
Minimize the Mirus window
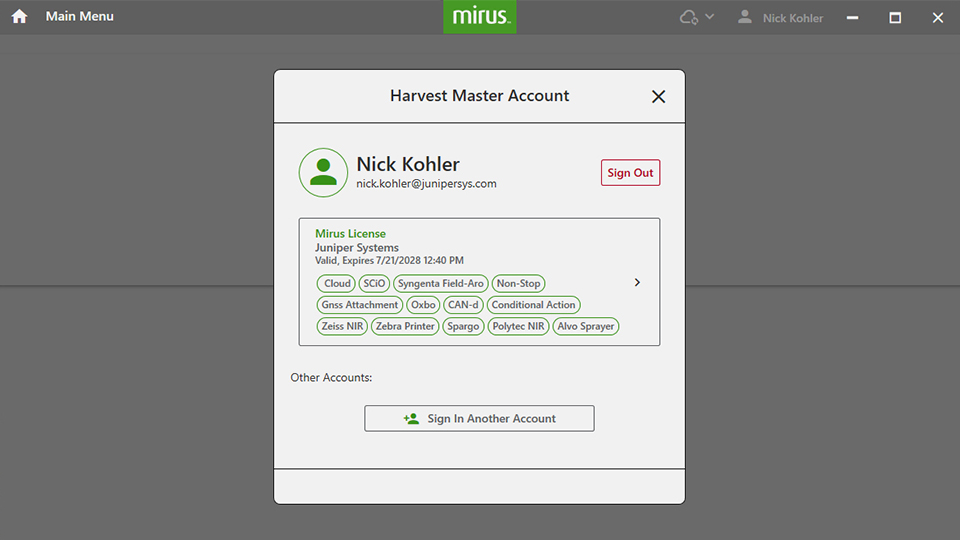[852, 18]
